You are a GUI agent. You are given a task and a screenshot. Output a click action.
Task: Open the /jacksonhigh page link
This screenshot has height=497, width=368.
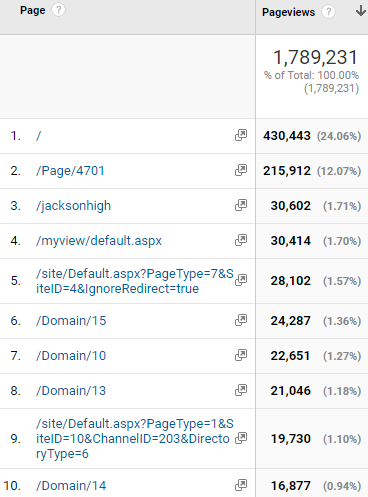(73, 206)
